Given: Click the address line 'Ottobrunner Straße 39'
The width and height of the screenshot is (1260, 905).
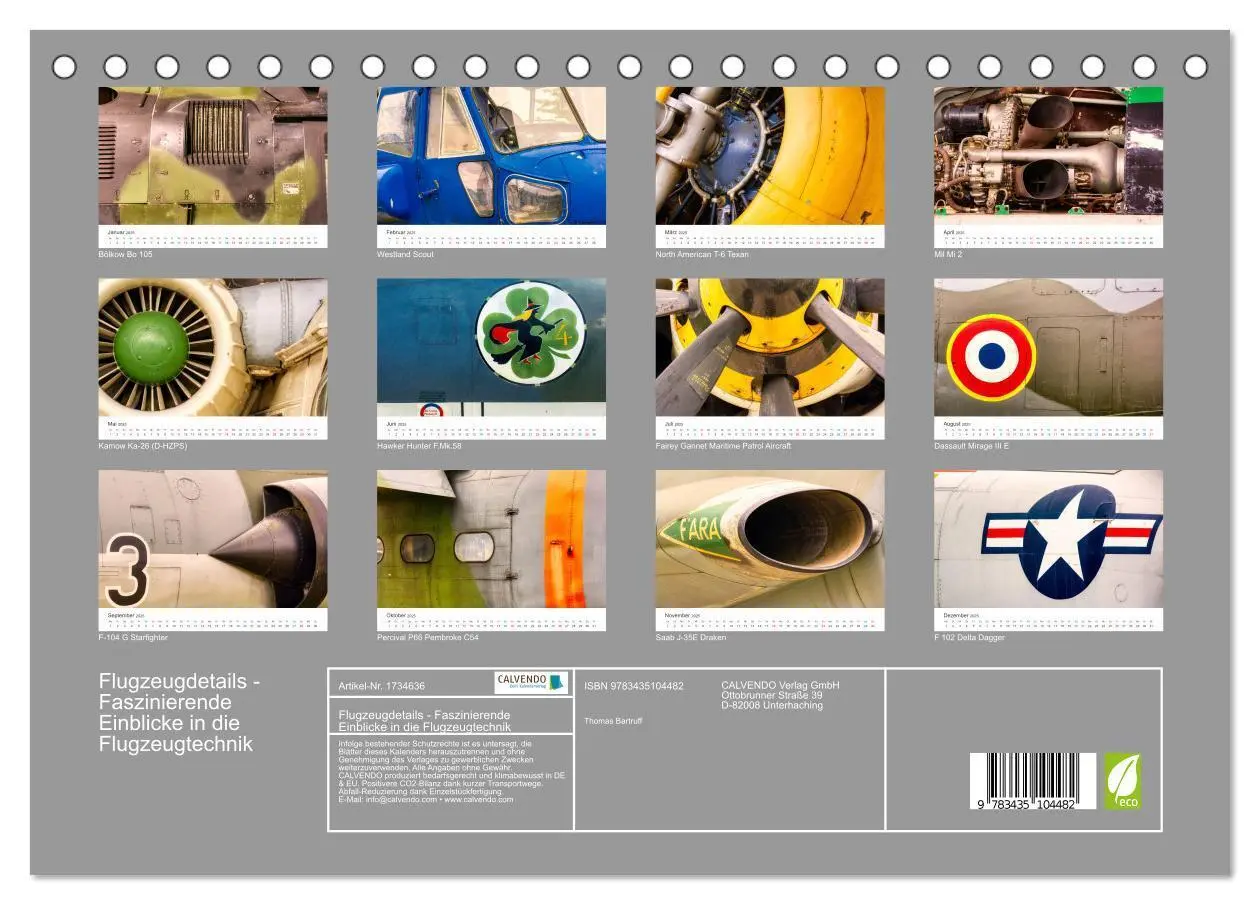Looking at the screenshot, I should pos(772,695).
